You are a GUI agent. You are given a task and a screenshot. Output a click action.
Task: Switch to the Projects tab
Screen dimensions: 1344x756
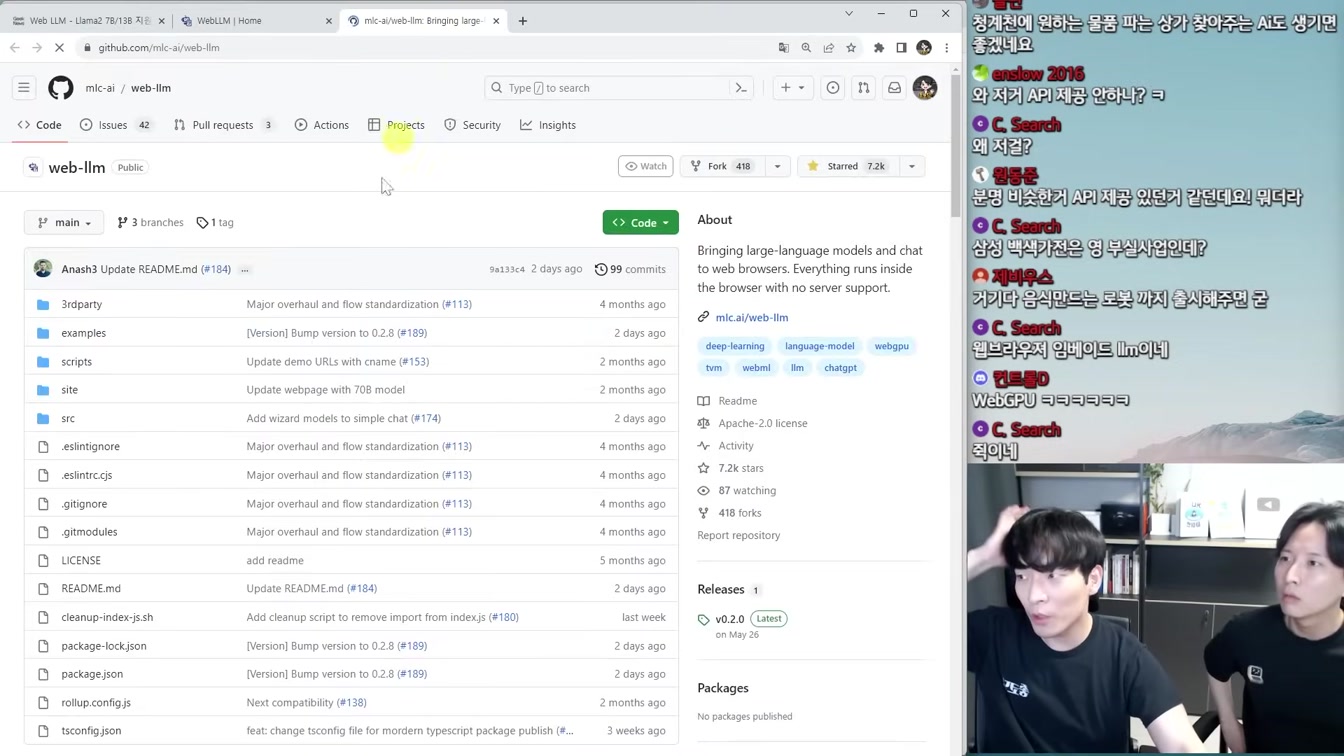pos(397,125)
